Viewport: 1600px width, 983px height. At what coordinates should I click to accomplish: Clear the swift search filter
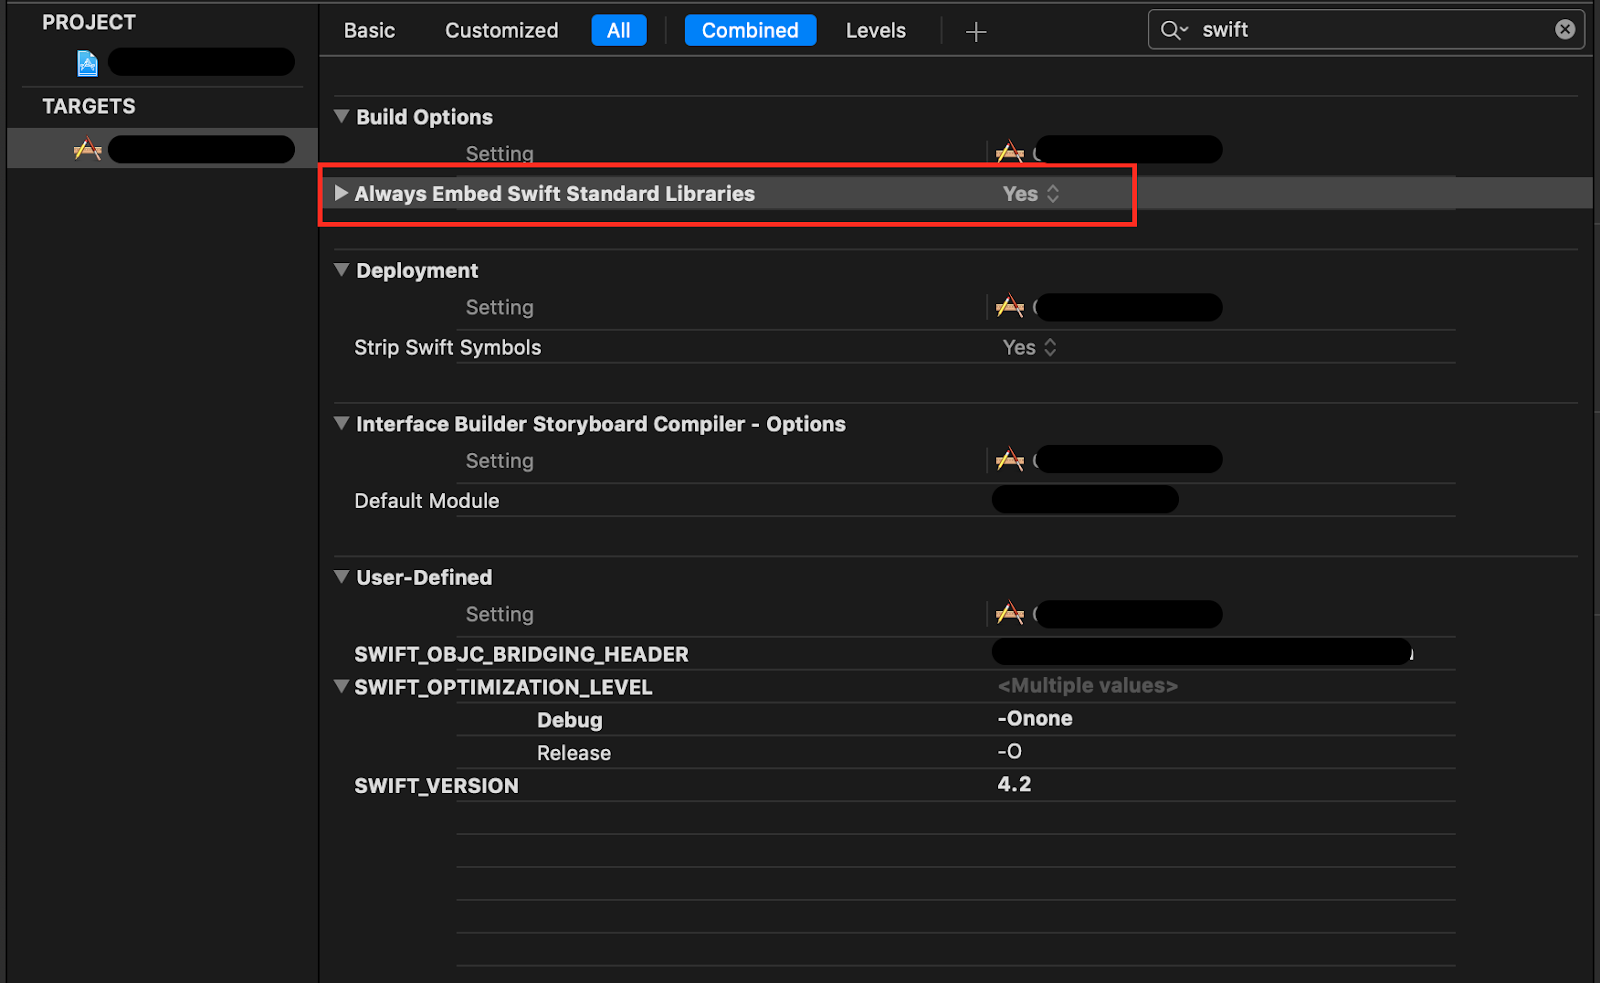coord(1565,29)
